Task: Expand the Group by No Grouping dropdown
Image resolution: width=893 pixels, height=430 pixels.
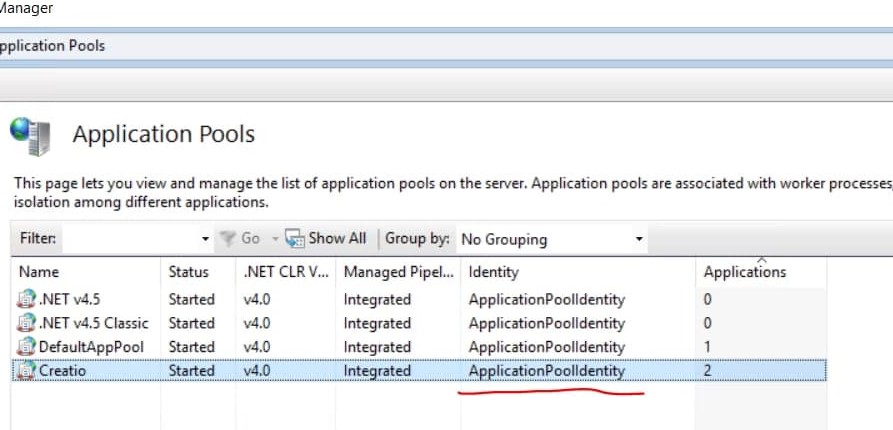Action: pyautogui.click(x=639, y=239)
